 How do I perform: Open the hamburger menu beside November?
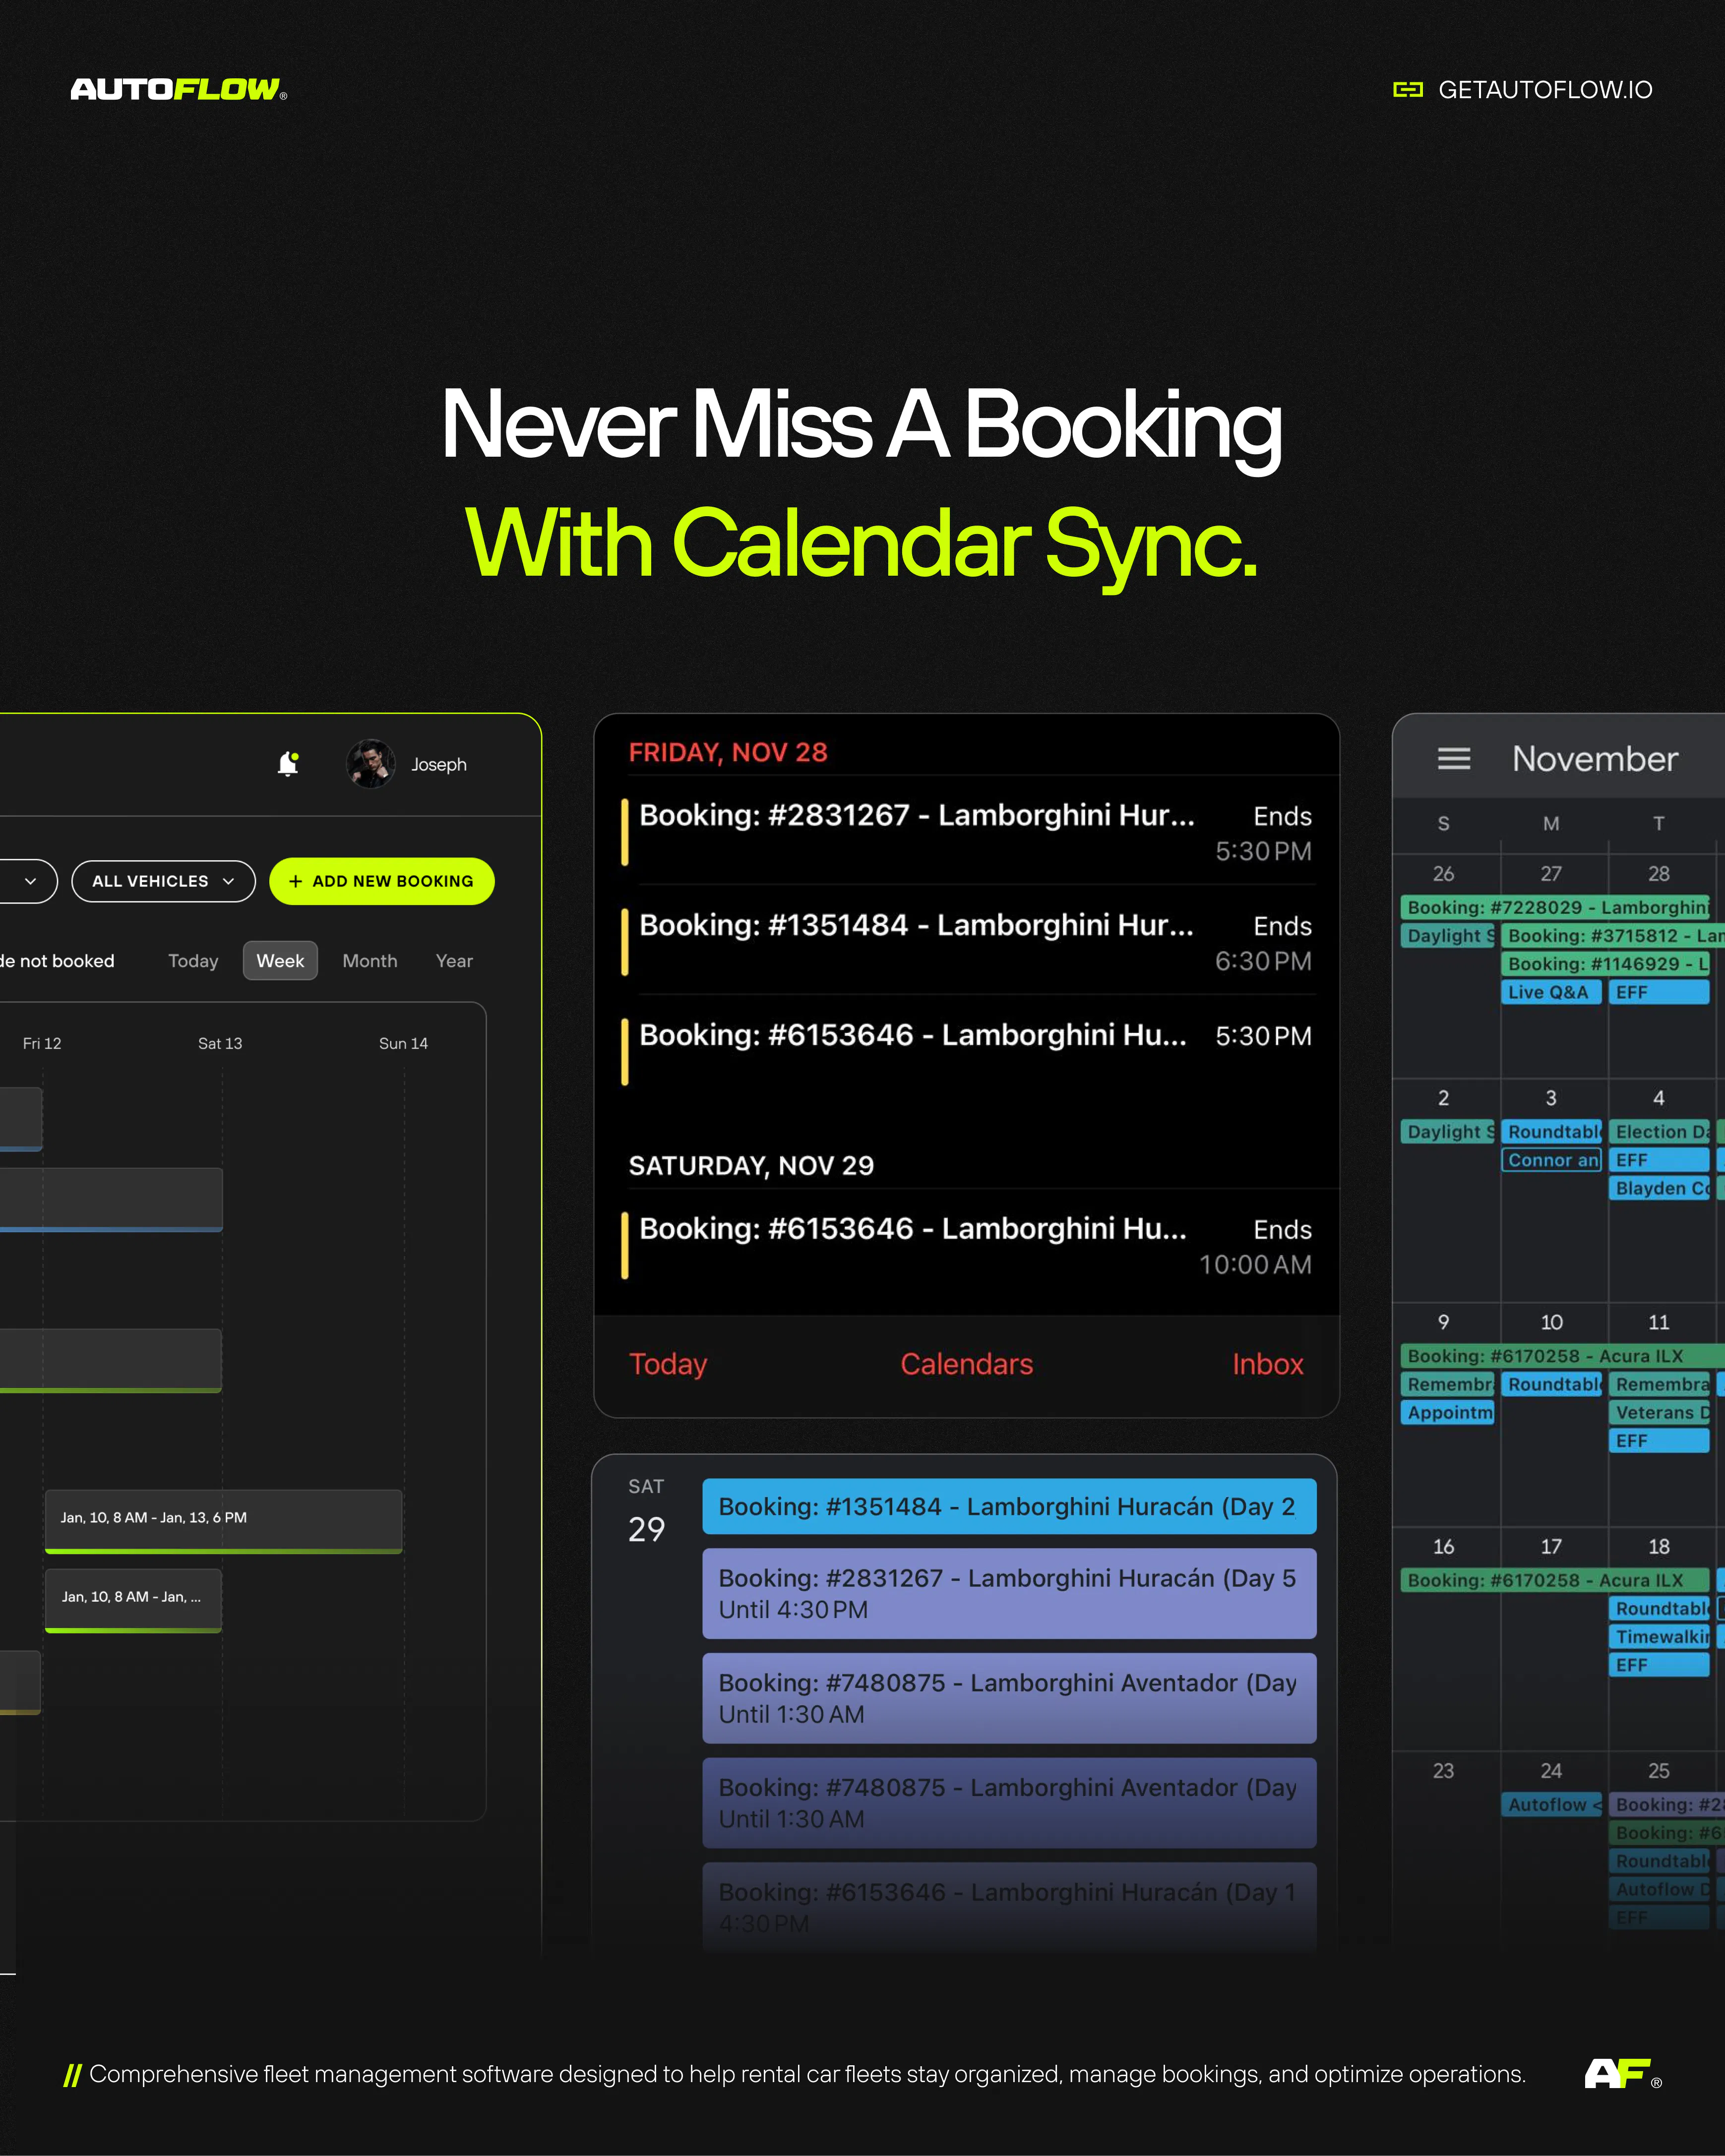click(x=1454, y=759)
